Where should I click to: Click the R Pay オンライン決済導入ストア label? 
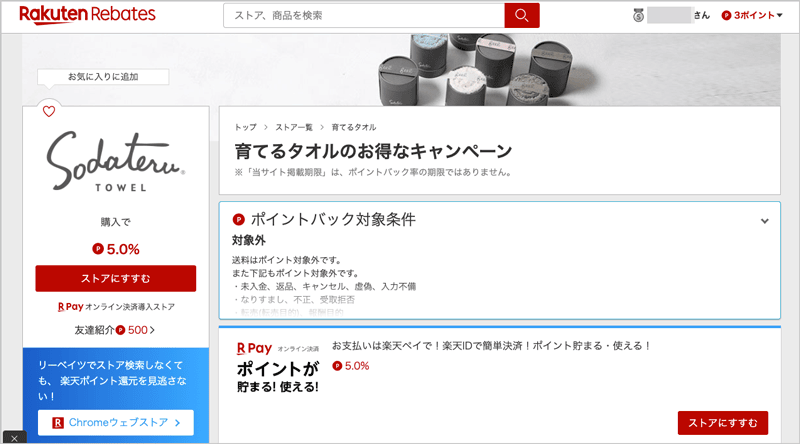tap(116, 307)
